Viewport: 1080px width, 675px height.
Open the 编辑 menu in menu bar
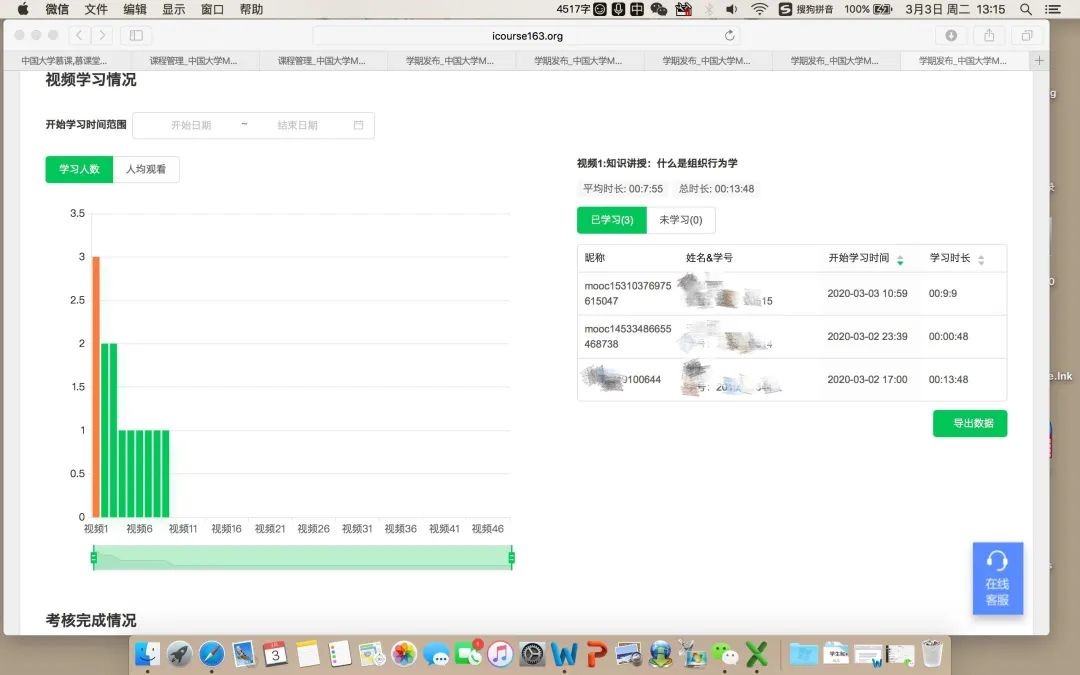tap(134, 9)
